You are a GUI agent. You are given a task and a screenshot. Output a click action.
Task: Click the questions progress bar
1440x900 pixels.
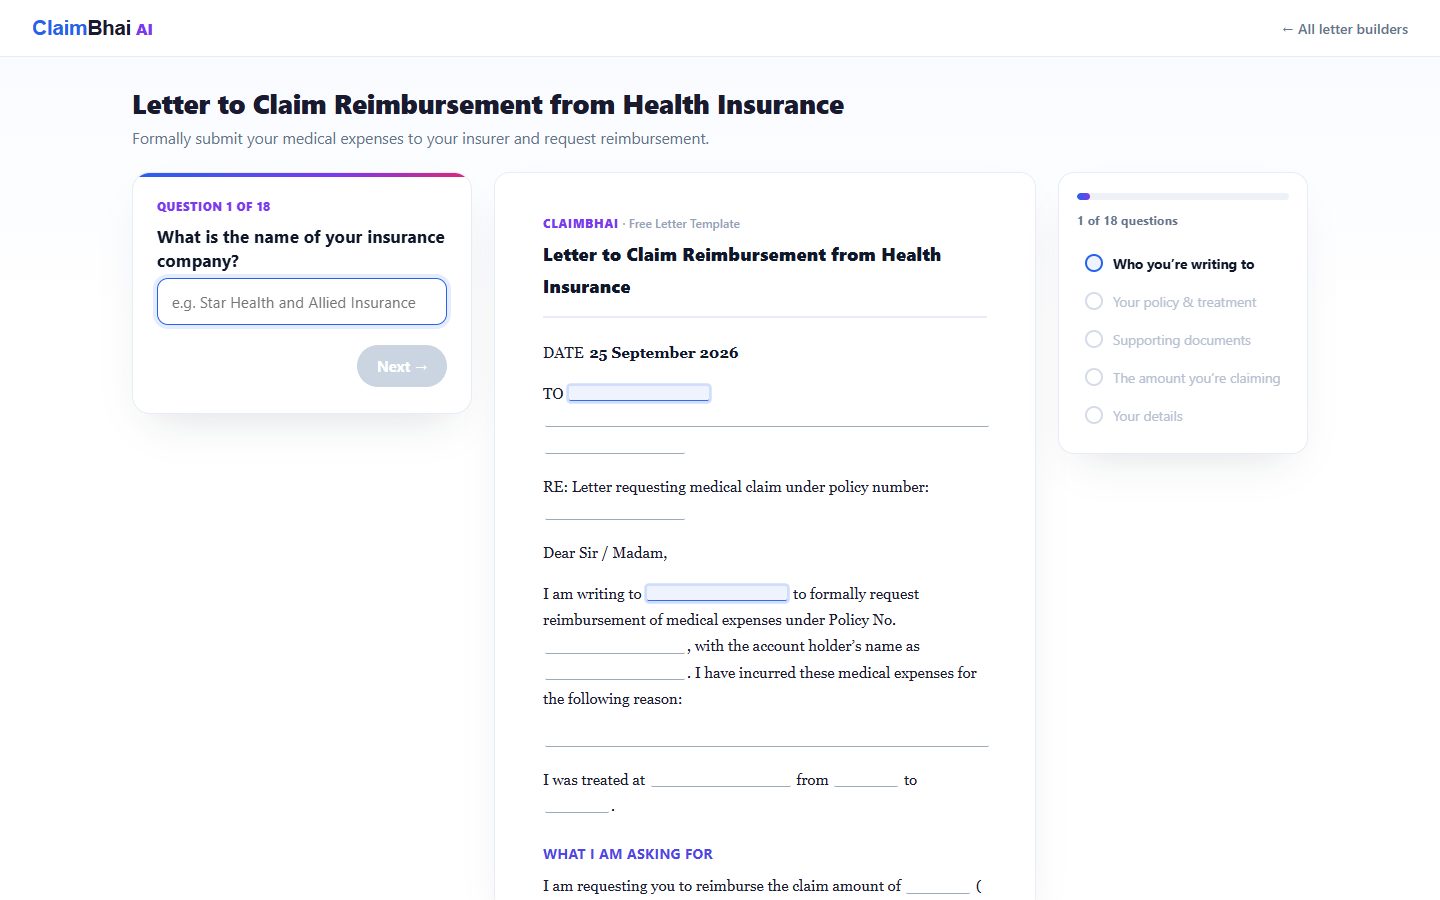tap(1183, 196)
